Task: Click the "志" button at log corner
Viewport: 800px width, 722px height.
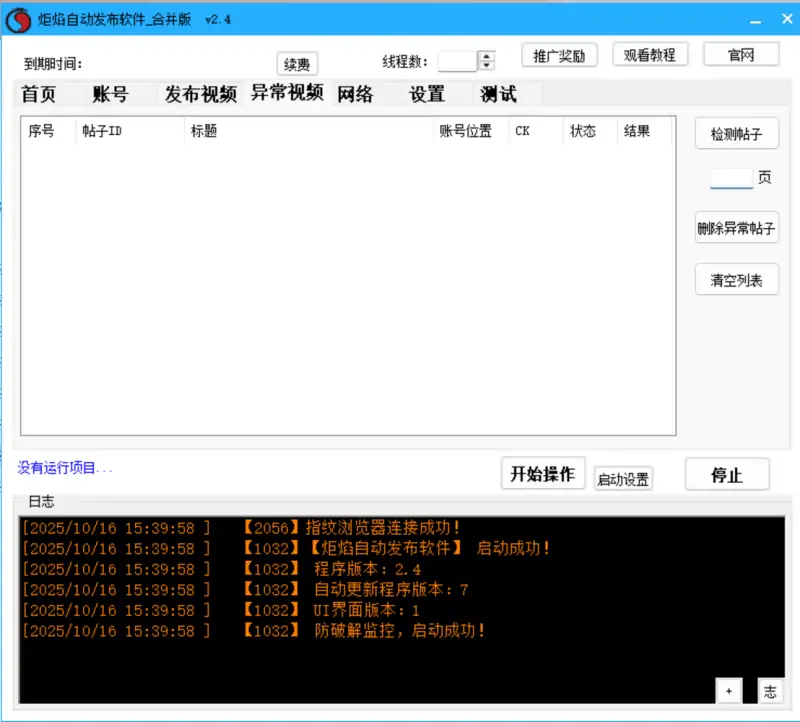Action: pos(769,690)
